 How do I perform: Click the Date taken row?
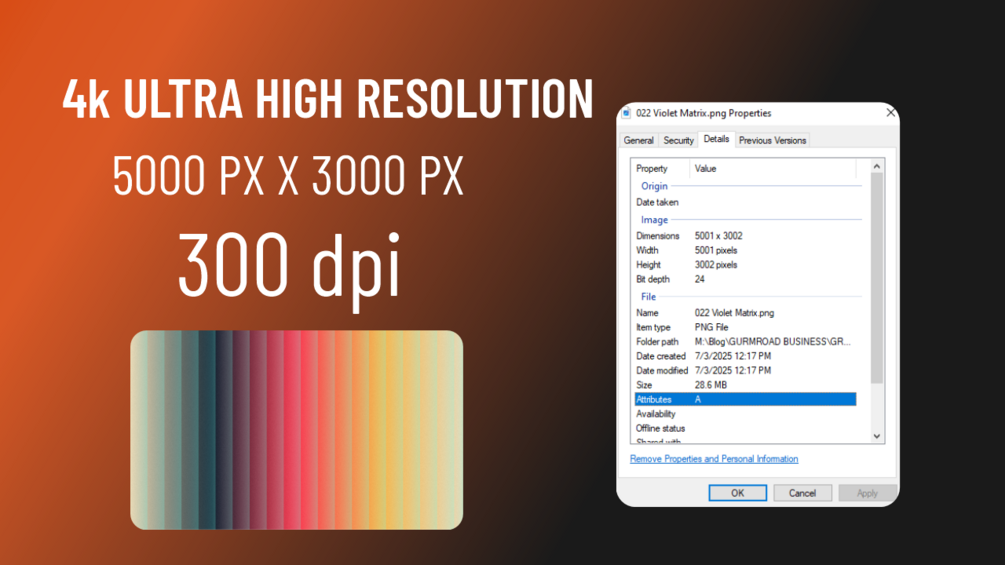(745, 202)
